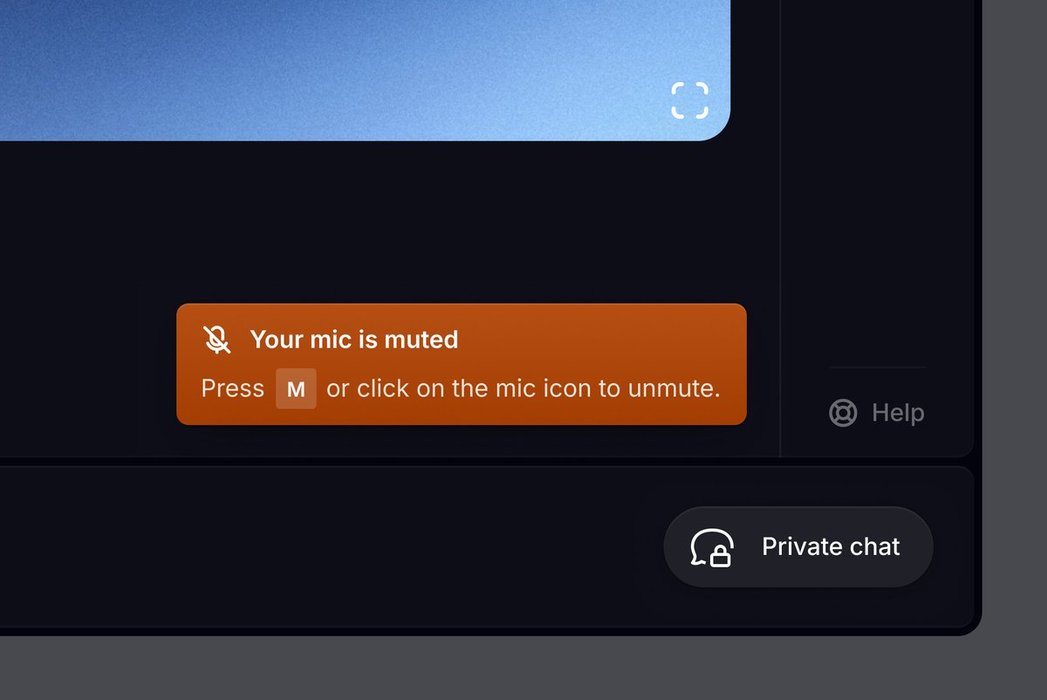Click the 'Private chat' label text

point(831,547)
